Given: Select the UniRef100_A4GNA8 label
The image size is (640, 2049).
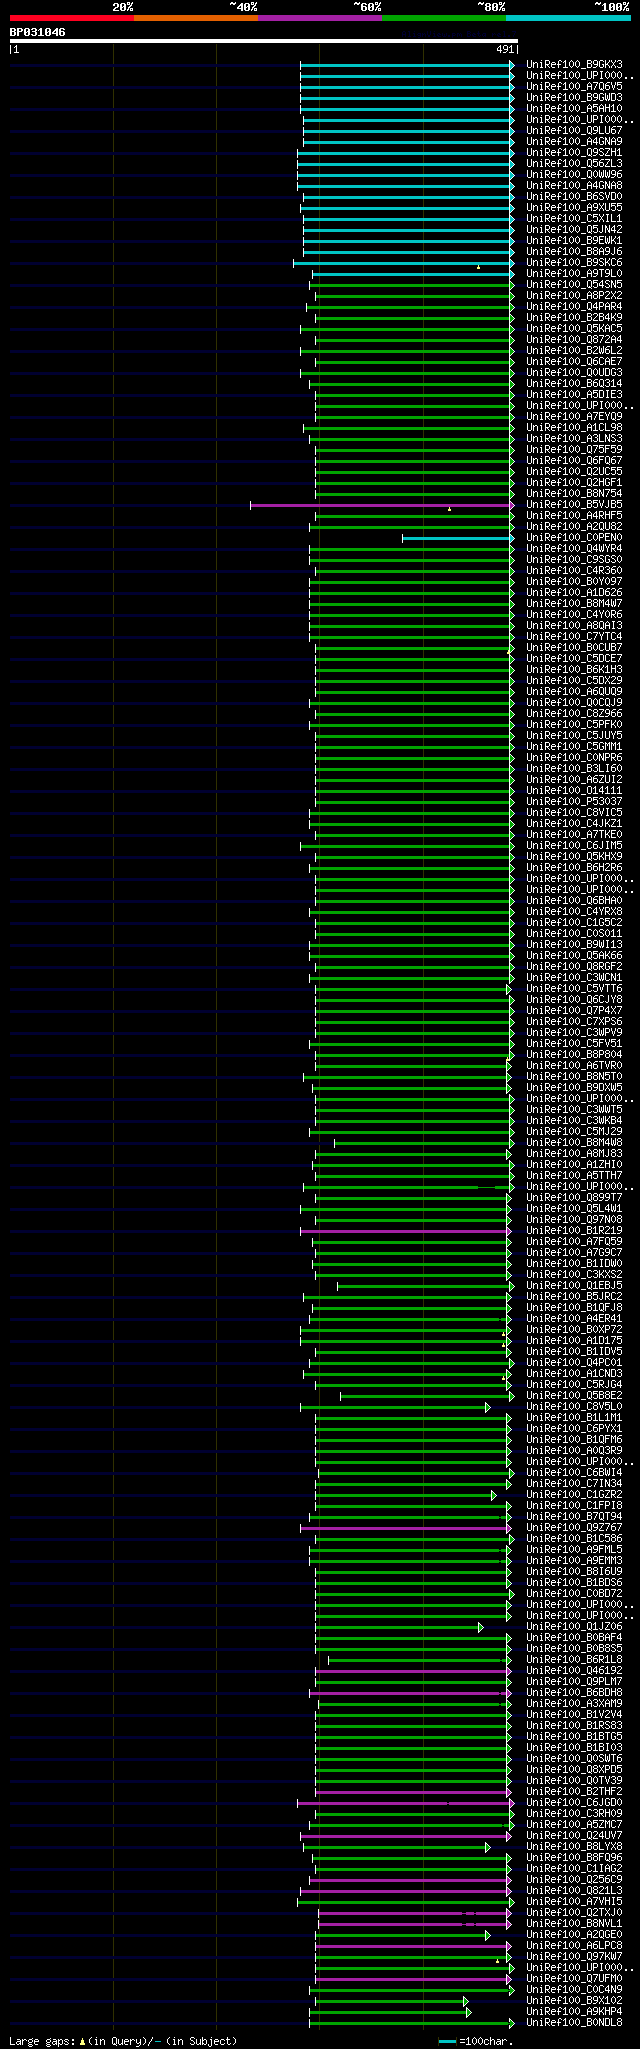Looking at the screenshot, I should tap(574, 186).
